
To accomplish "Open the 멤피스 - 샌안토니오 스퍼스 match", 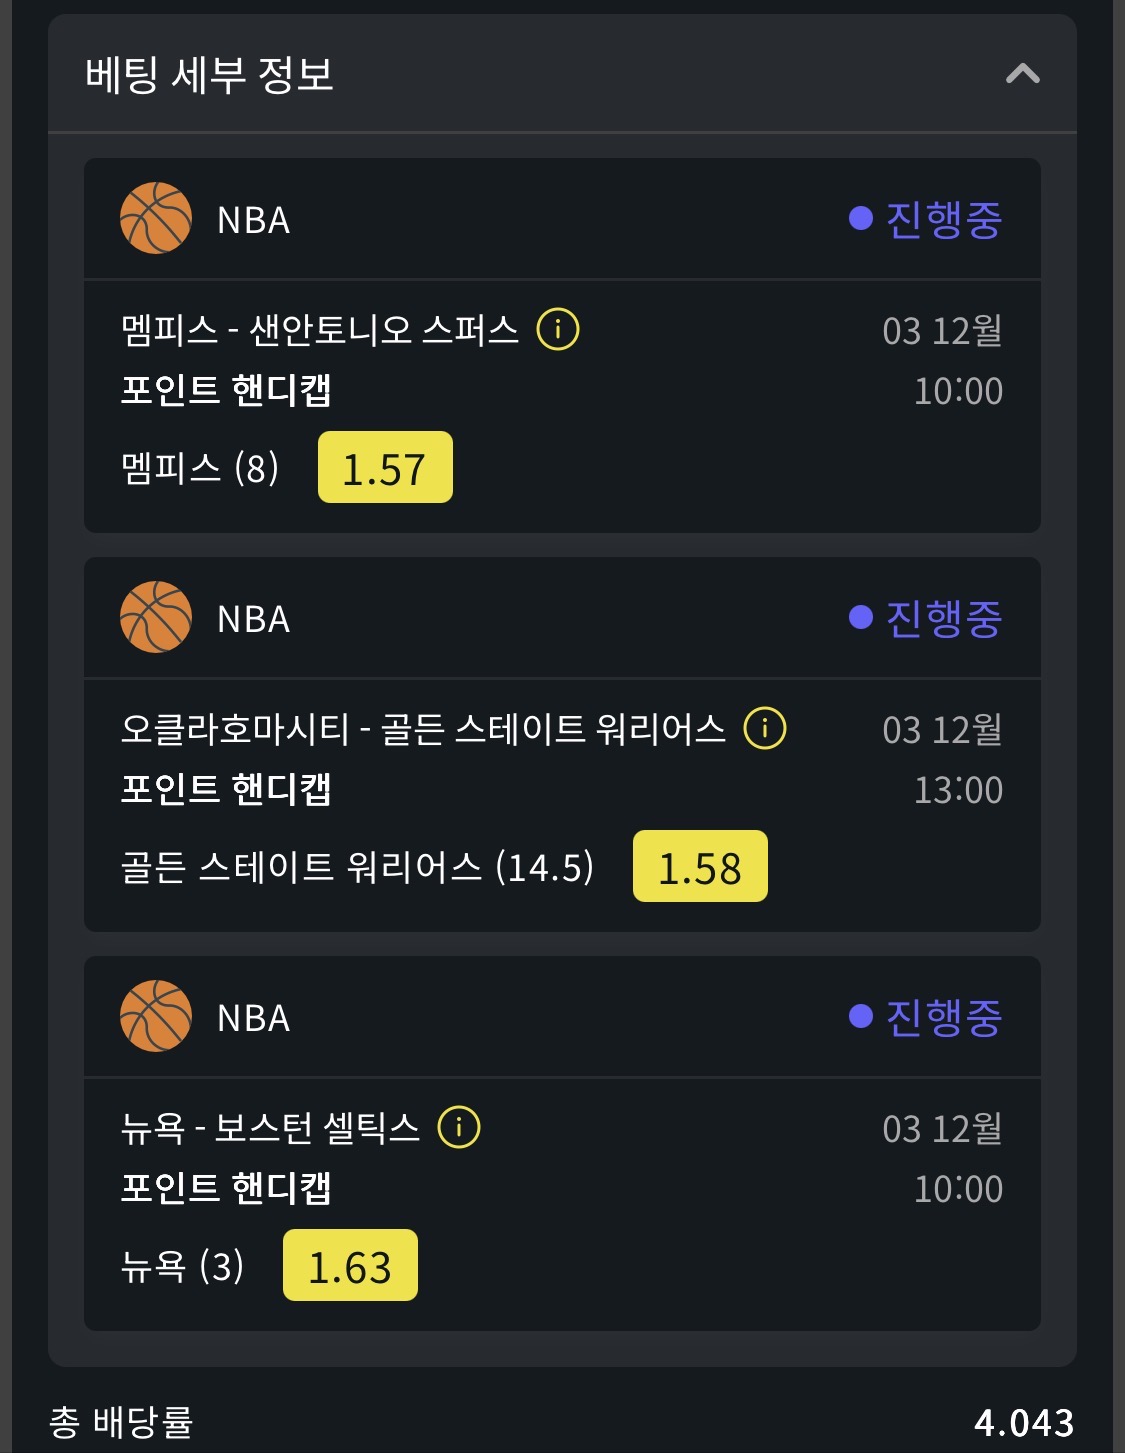I will point(320,330).
